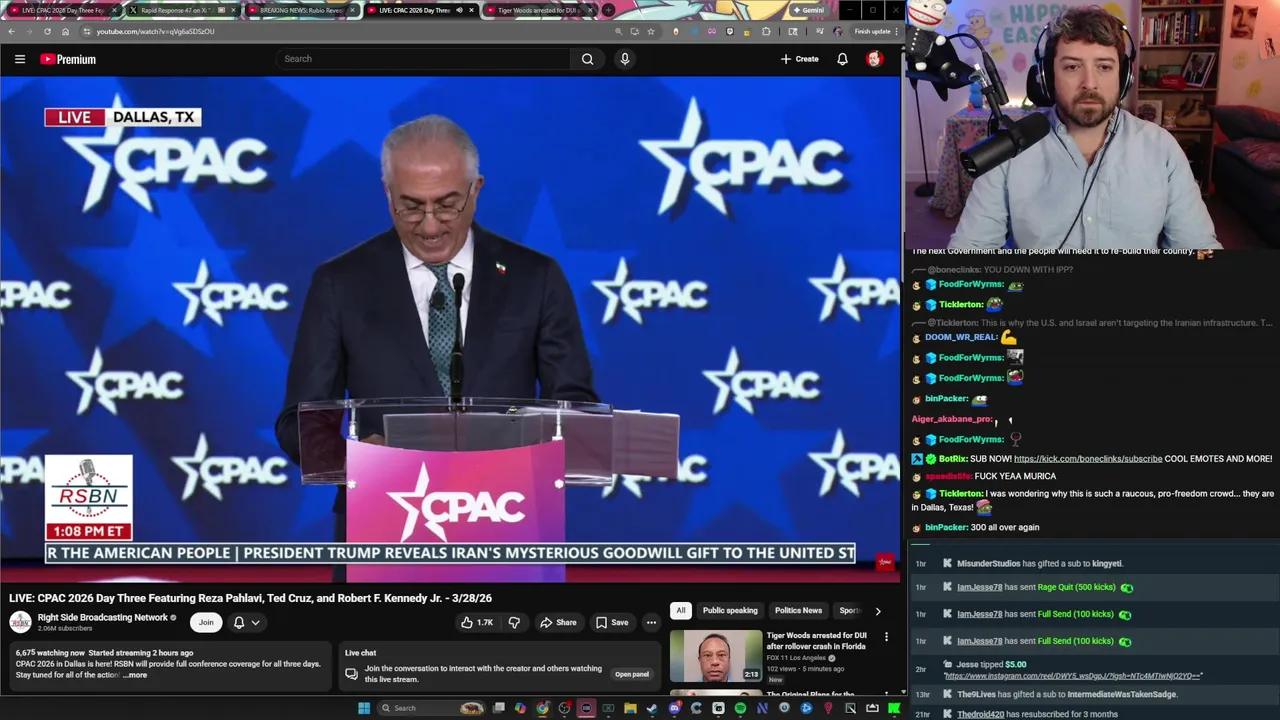Image resolution: width=1280 pixels, height=720 pixels.
Task: Select the Public speaking filter chip
Action: (730, 610)
